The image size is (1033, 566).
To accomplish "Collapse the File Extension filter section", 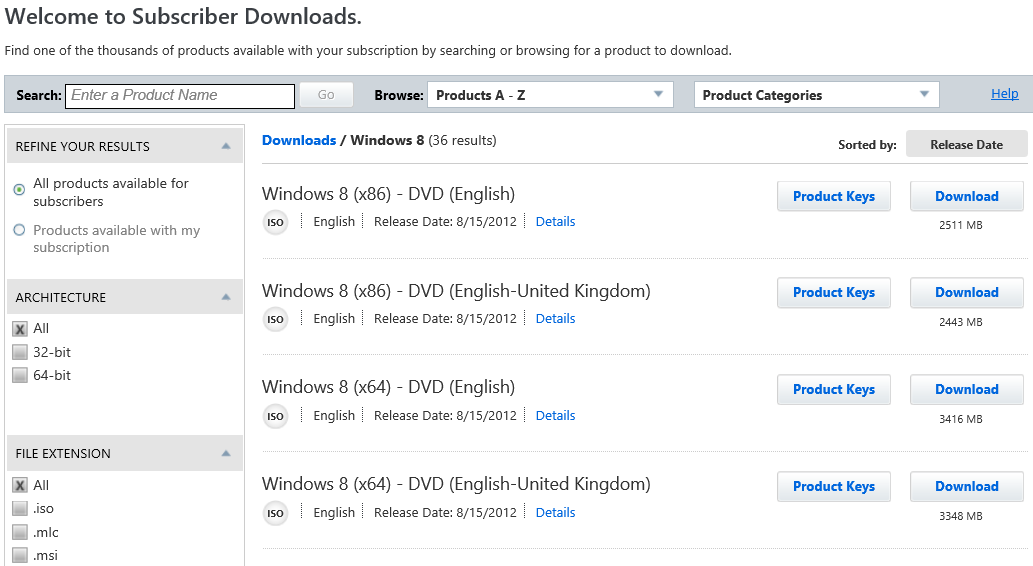I will 226,453.
